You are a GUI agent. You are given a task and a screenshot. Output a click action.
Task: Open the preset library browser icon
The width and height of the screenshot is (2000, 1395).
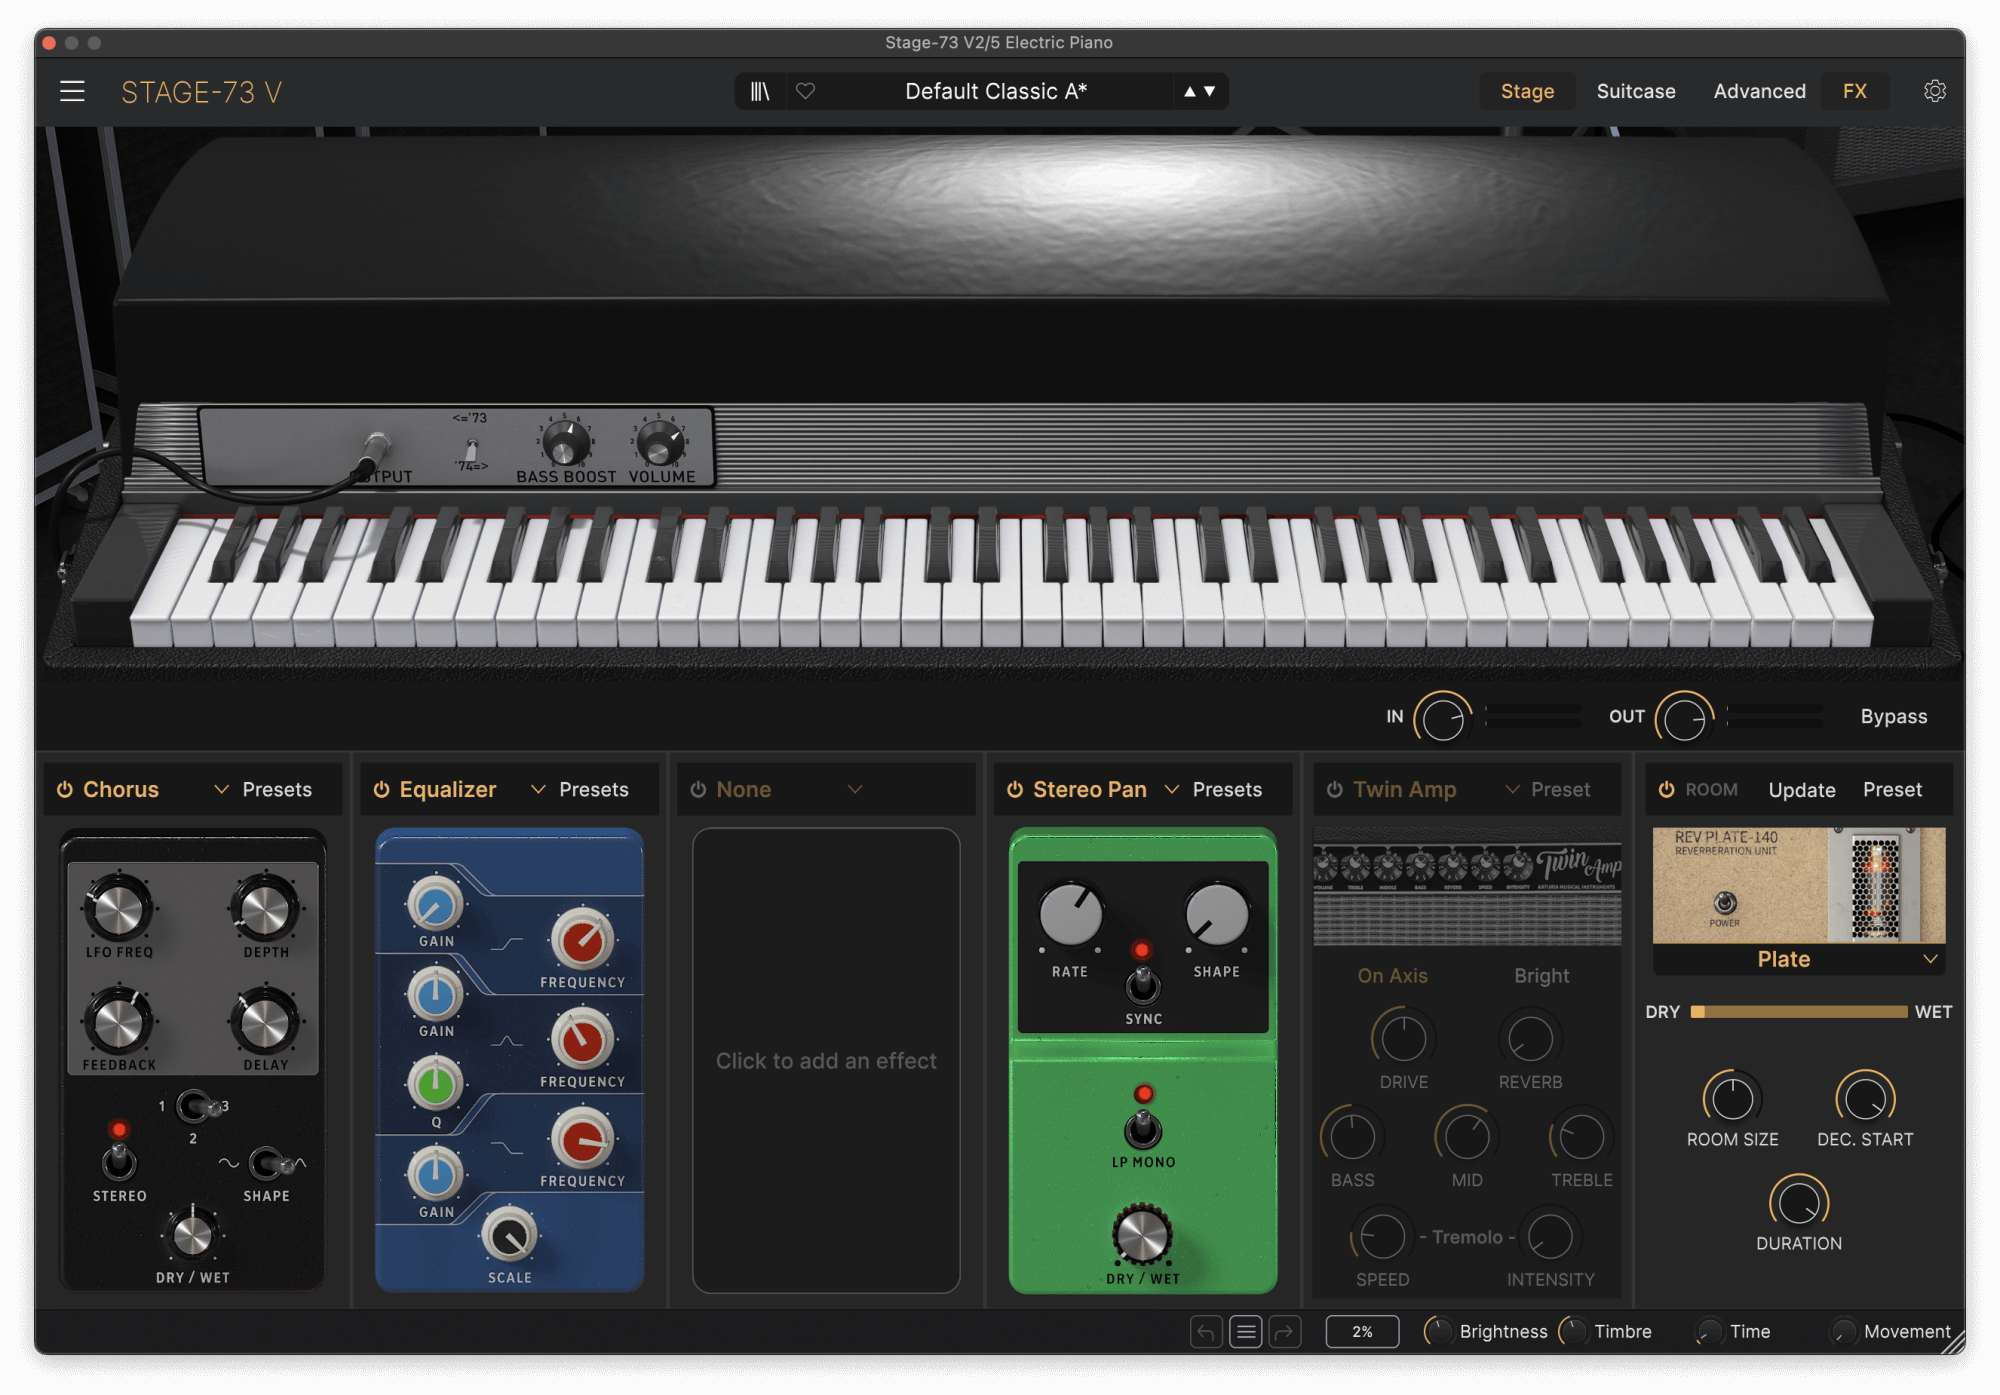pos(760,91)
